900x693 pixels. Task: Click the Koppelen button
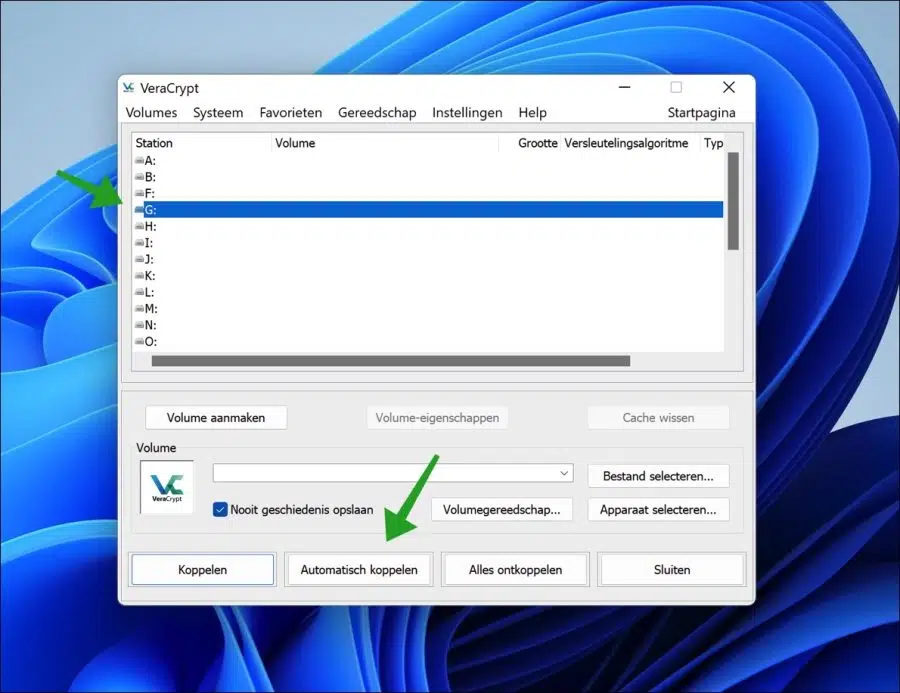203,570
